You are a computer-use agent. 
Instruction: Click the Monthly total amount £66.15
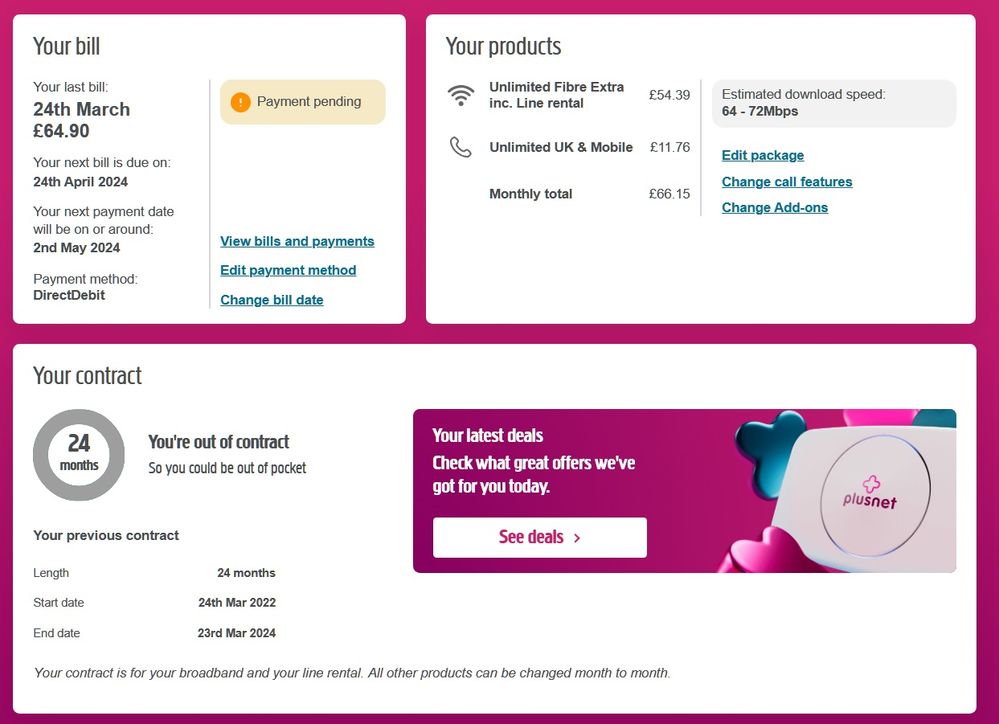coord(669,194)
